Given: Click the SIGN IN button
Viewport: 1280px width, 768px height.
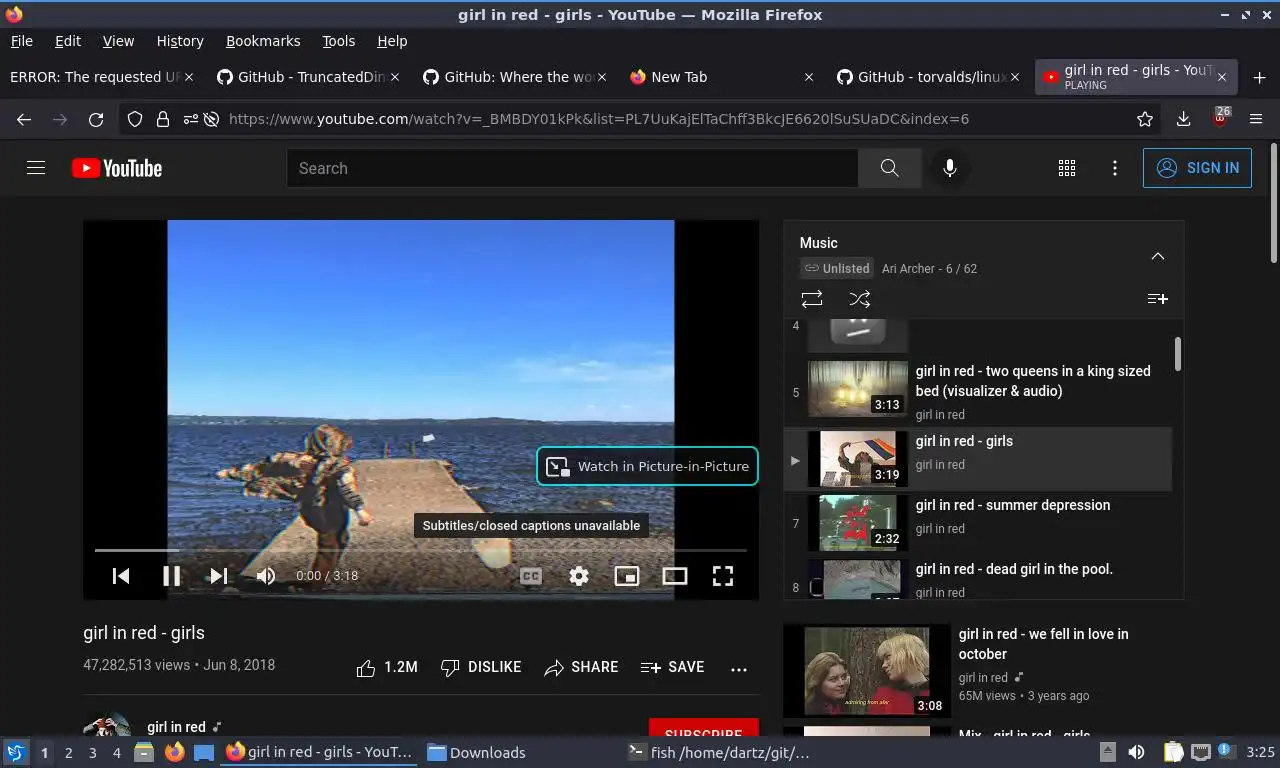Looking at the screenshot, I should coord(1197,168).
